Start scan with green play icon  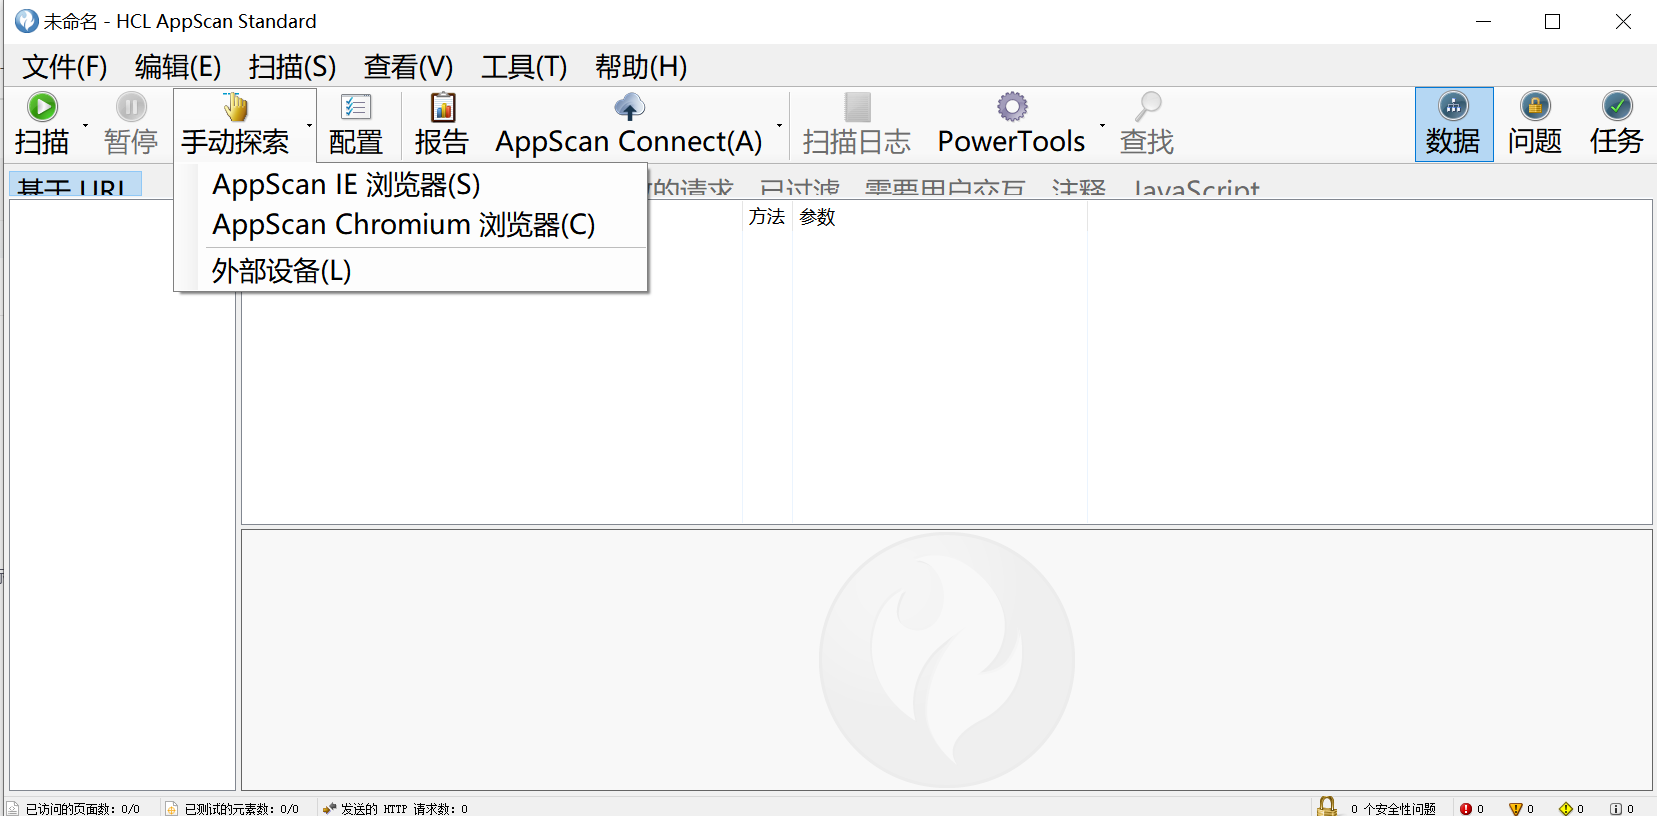pos(42,106)
